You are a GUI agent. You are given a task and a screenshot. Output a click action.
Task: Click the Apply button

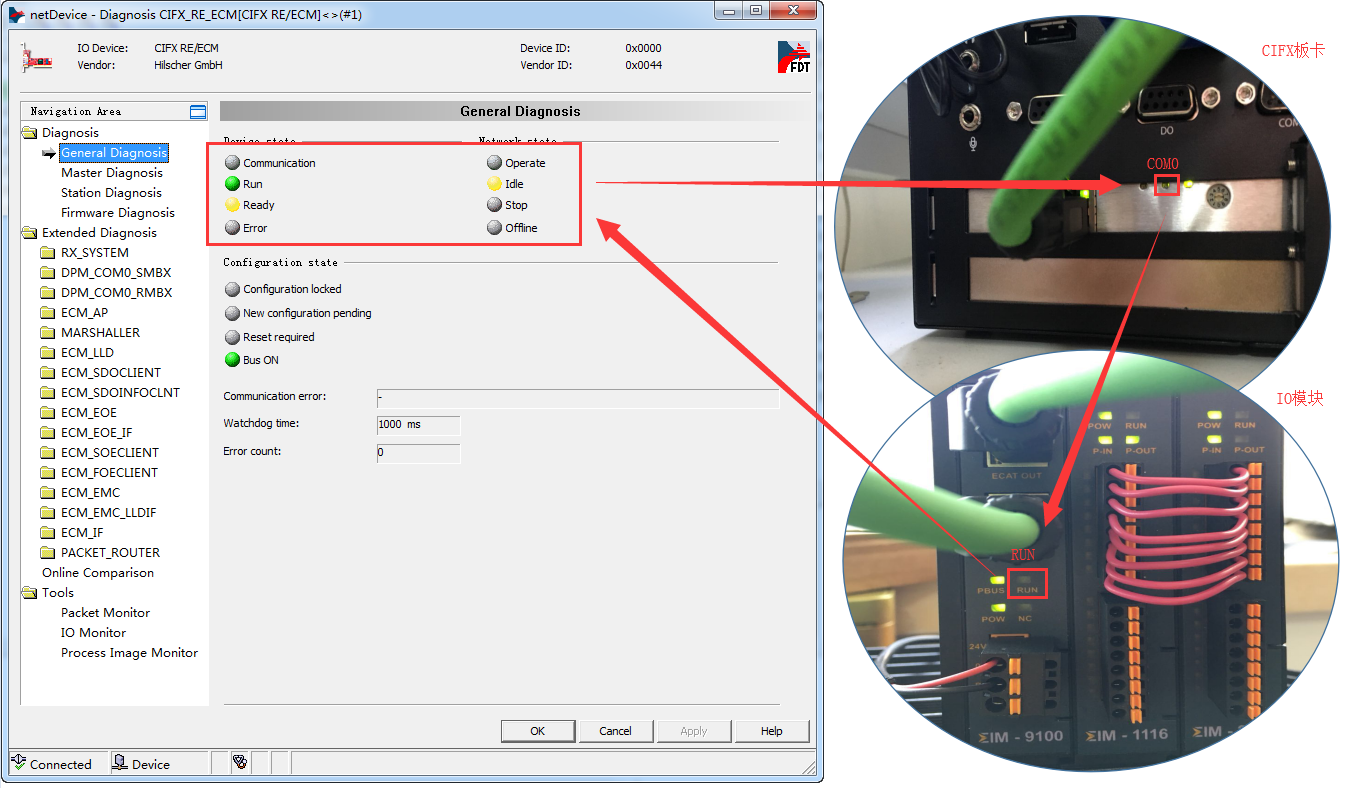pyautogui.click(x=694, y=731)
